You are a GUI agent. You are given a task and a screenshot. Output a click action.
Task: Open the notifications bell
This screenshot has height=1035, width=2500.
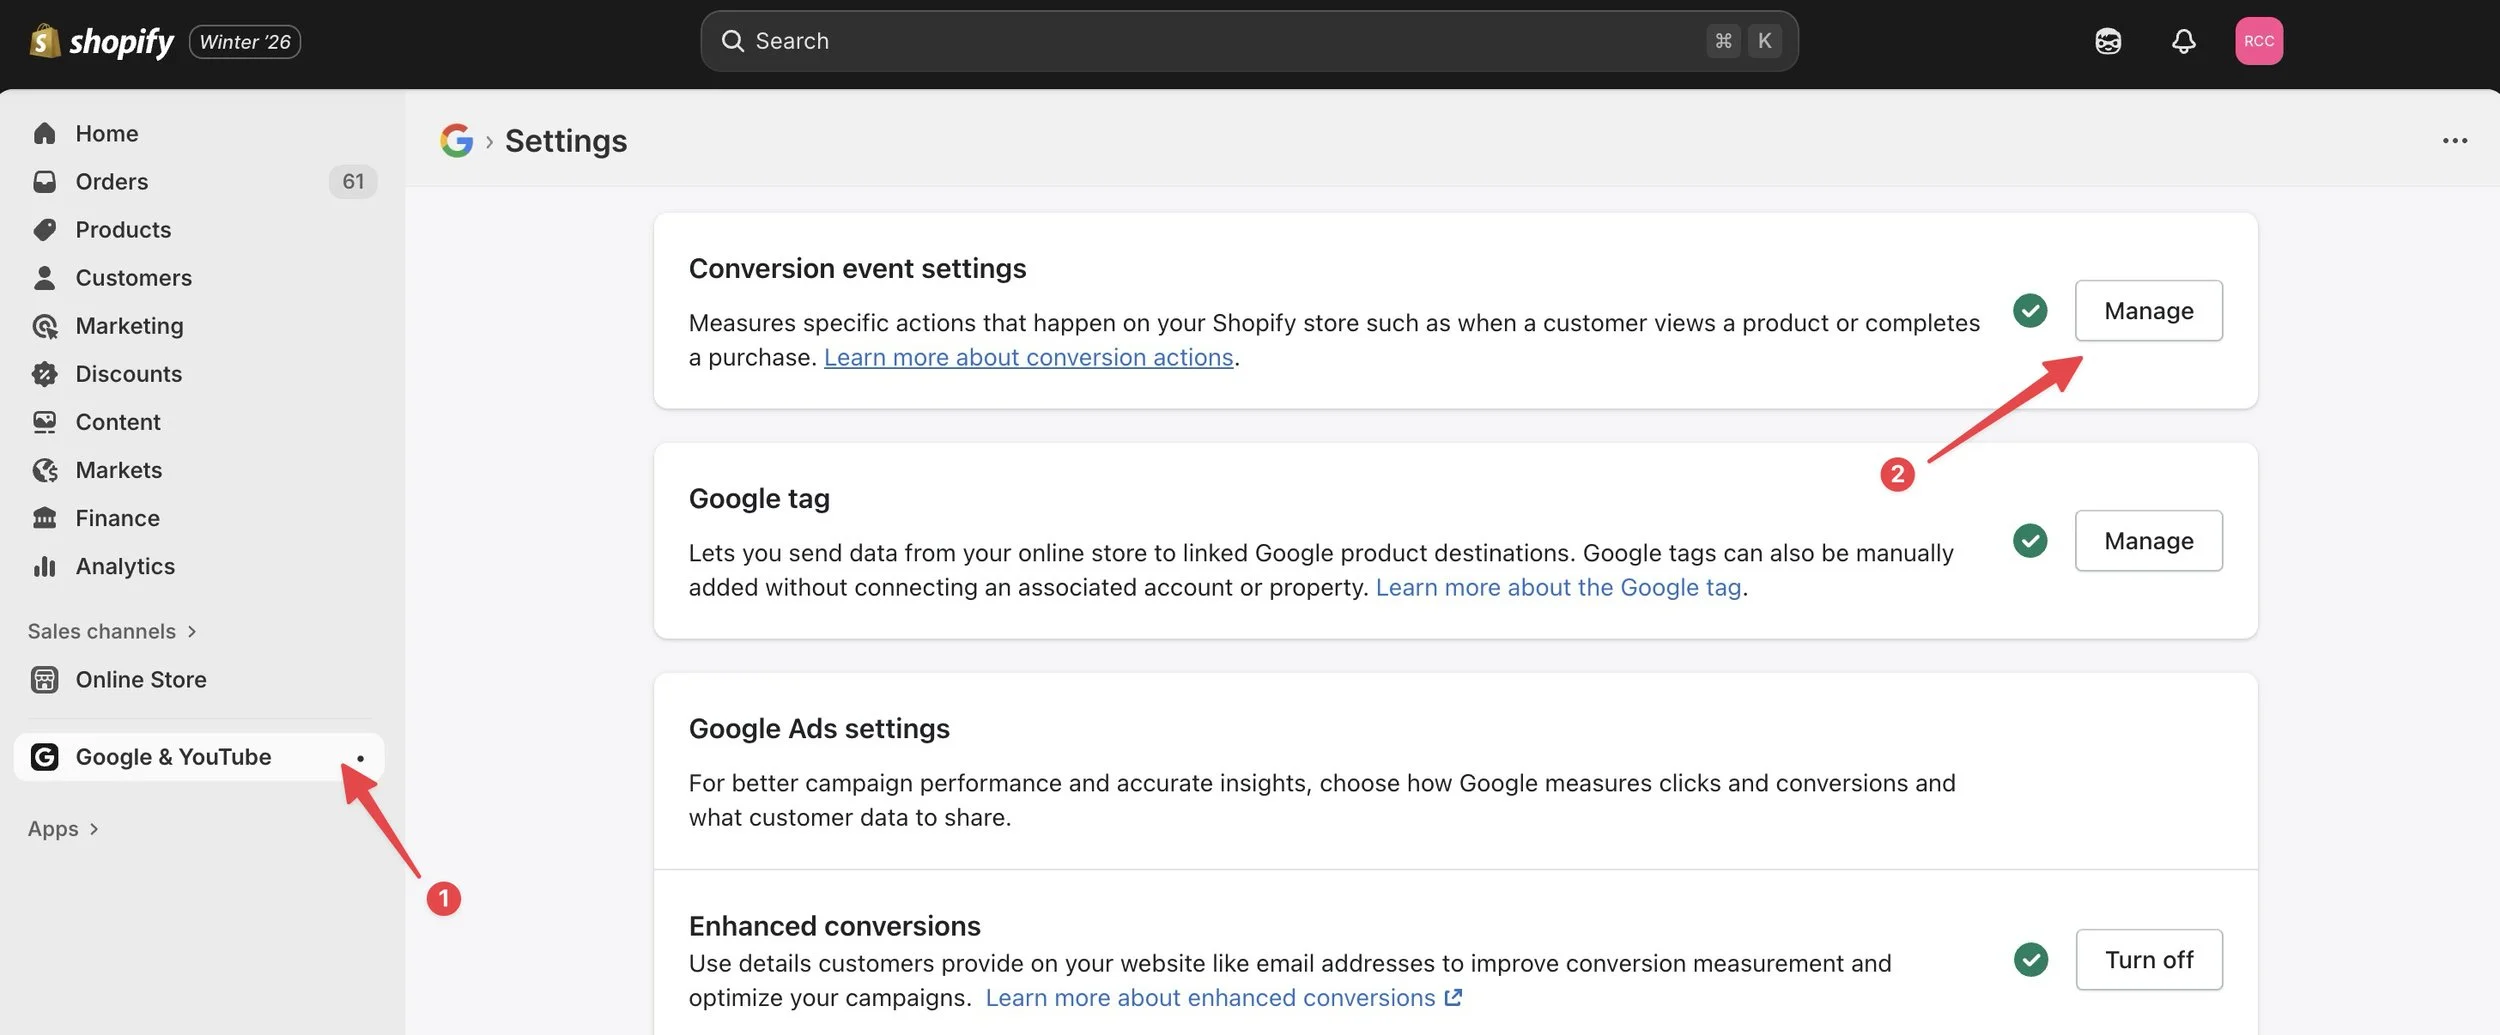pos(2183,41)
